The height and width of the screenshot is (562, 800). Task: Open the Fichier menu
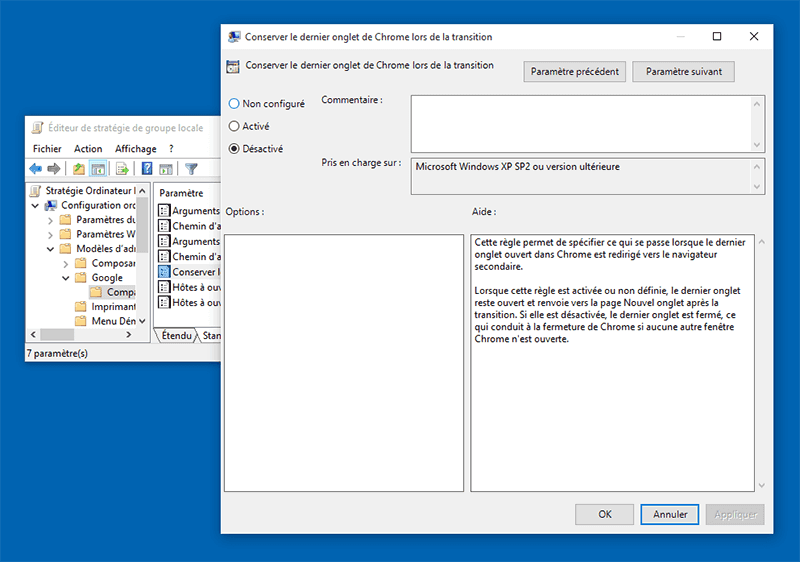tap(47, 148)
